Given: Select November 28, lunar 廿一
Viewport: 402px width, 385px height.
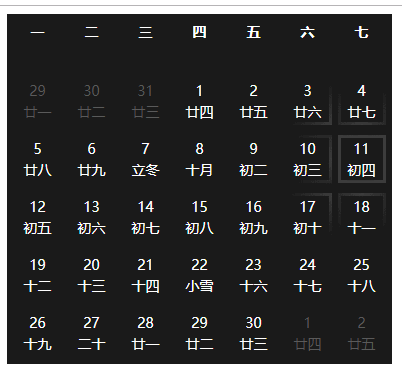Looking at the screenshot, I should [x=145, y=333].
